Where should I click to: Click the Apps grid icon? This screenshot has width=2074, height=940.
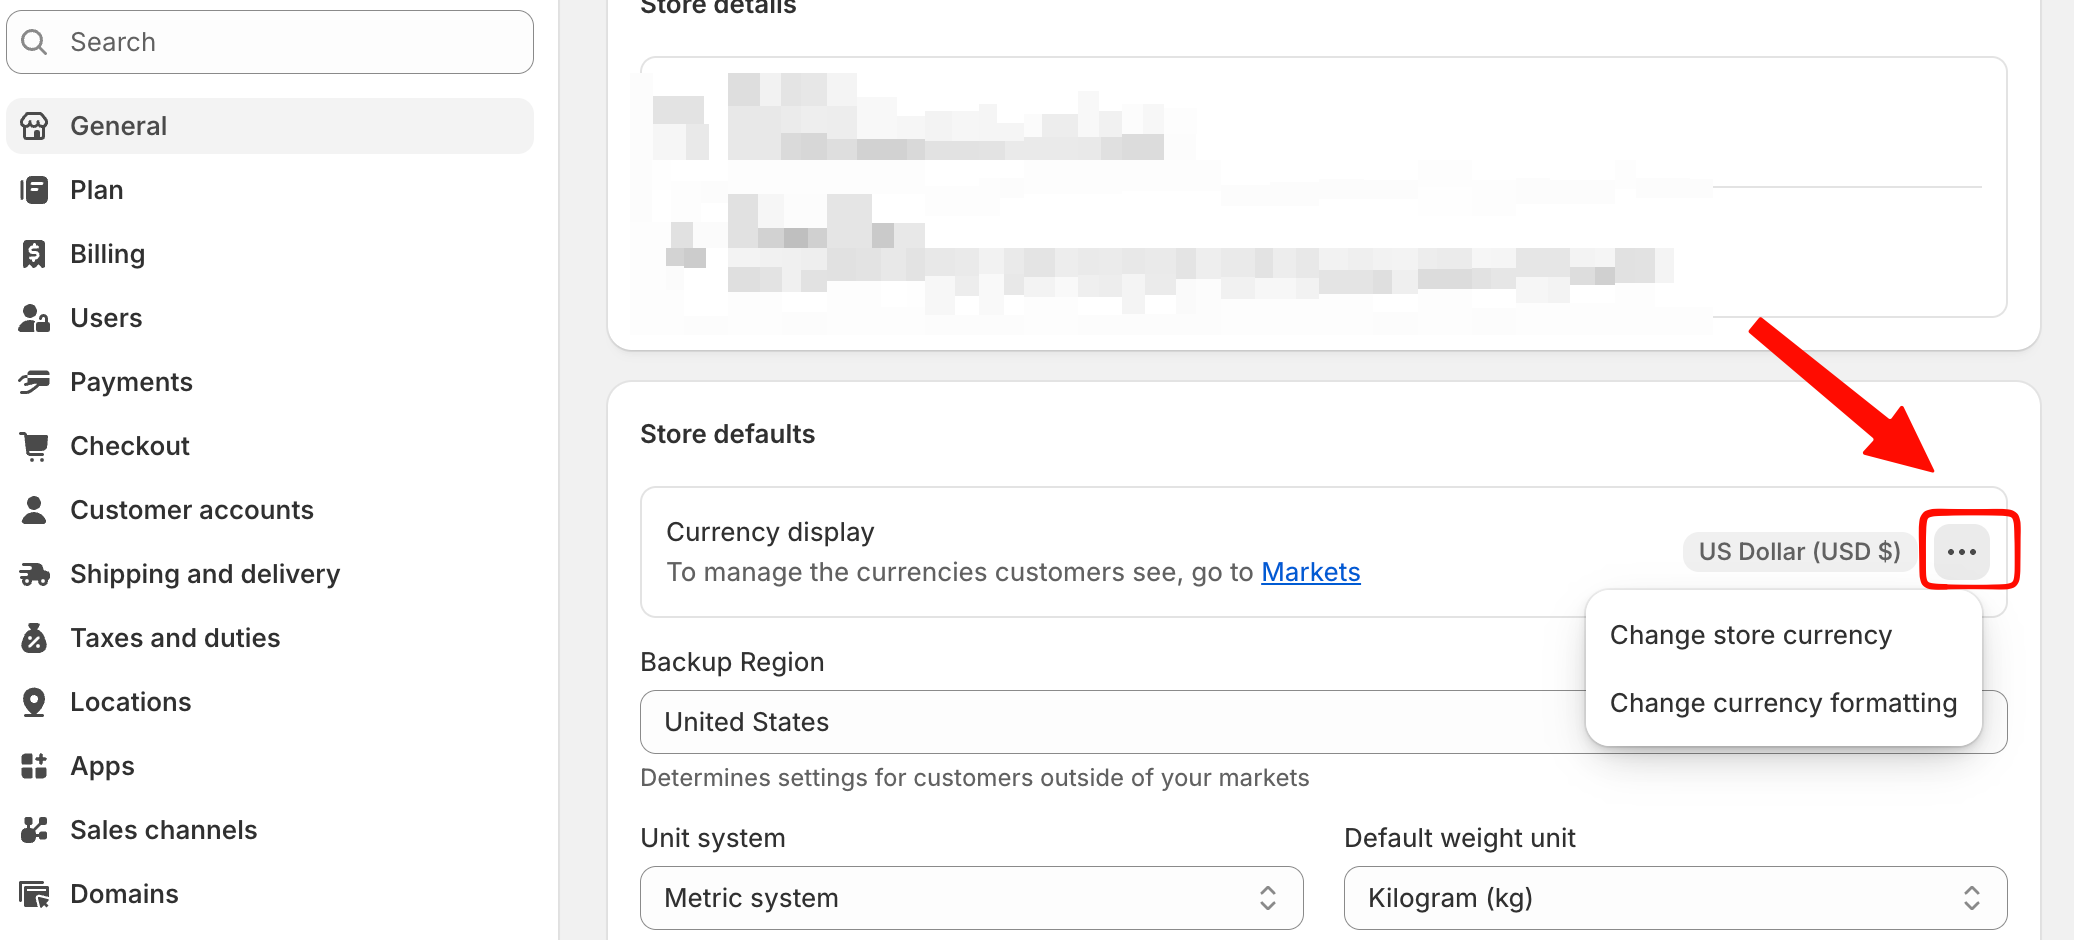[34, 766]
